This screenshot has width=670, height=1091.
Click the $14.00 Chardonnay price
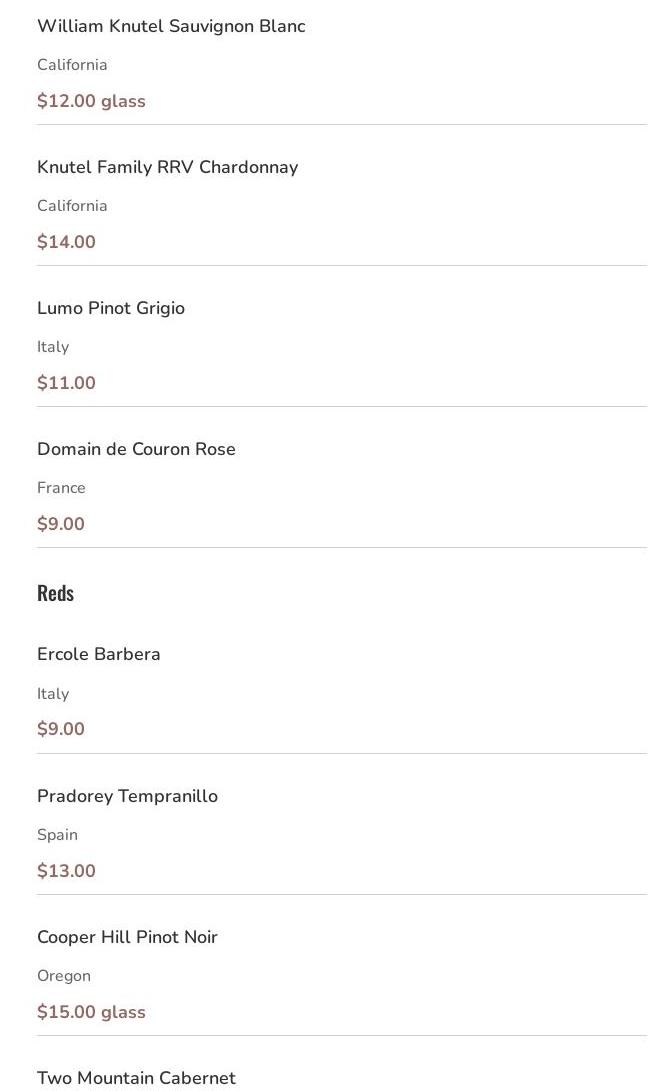(66, 242)
